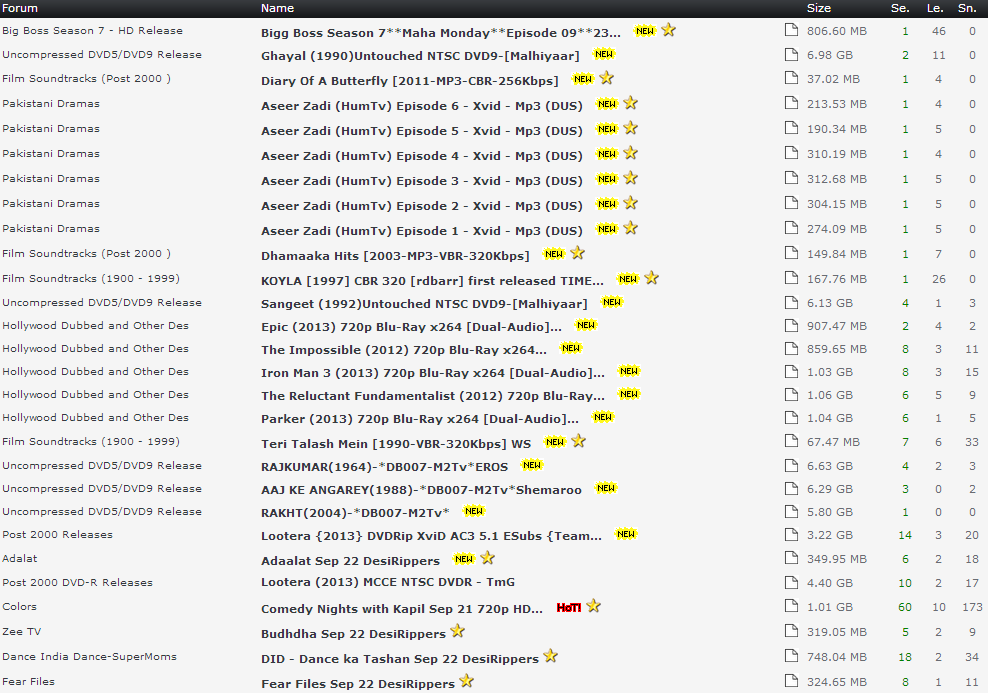Screen dimensions: 988x693
Task: Sort by the Sn. column header
Action: click(967, 8)
